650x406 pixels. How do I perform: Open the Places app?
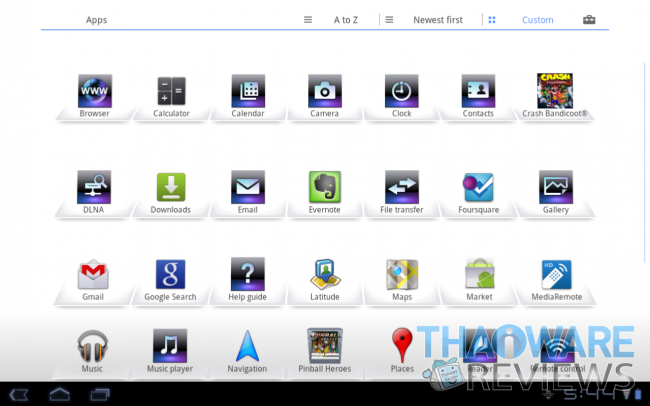tap(402, 345)
